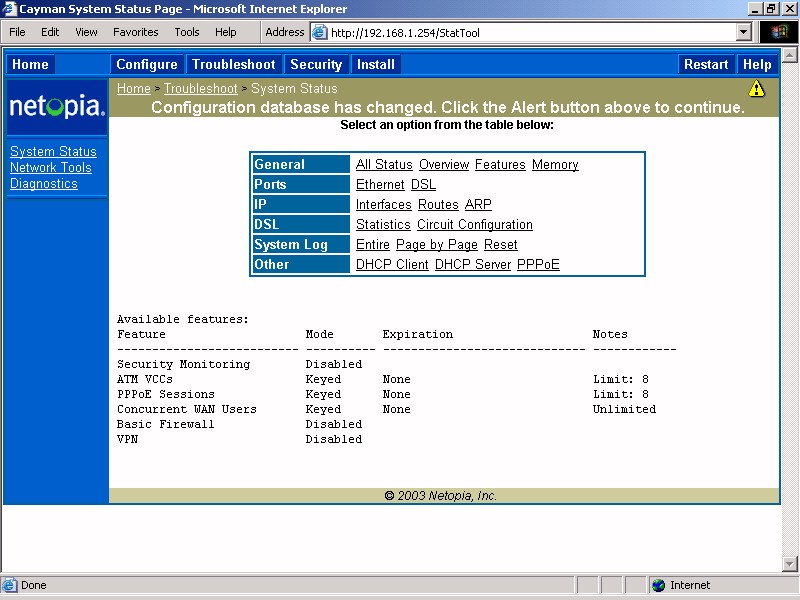Open Network Tools in sidebar
The height and width of the screenshot is (600, 800).
tap(51, 167)
